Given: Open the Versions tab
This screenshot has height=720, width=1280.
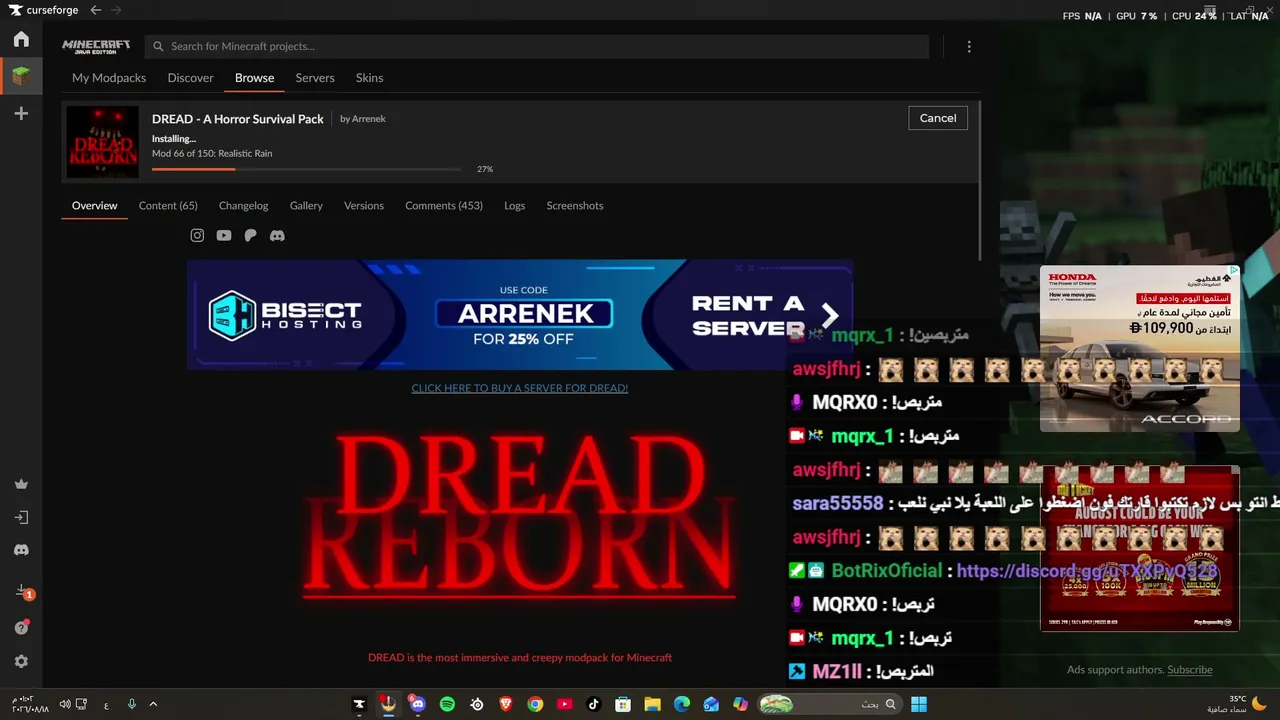Looking at the screenshot, I should pyautogui.click(x=364, y=205).
